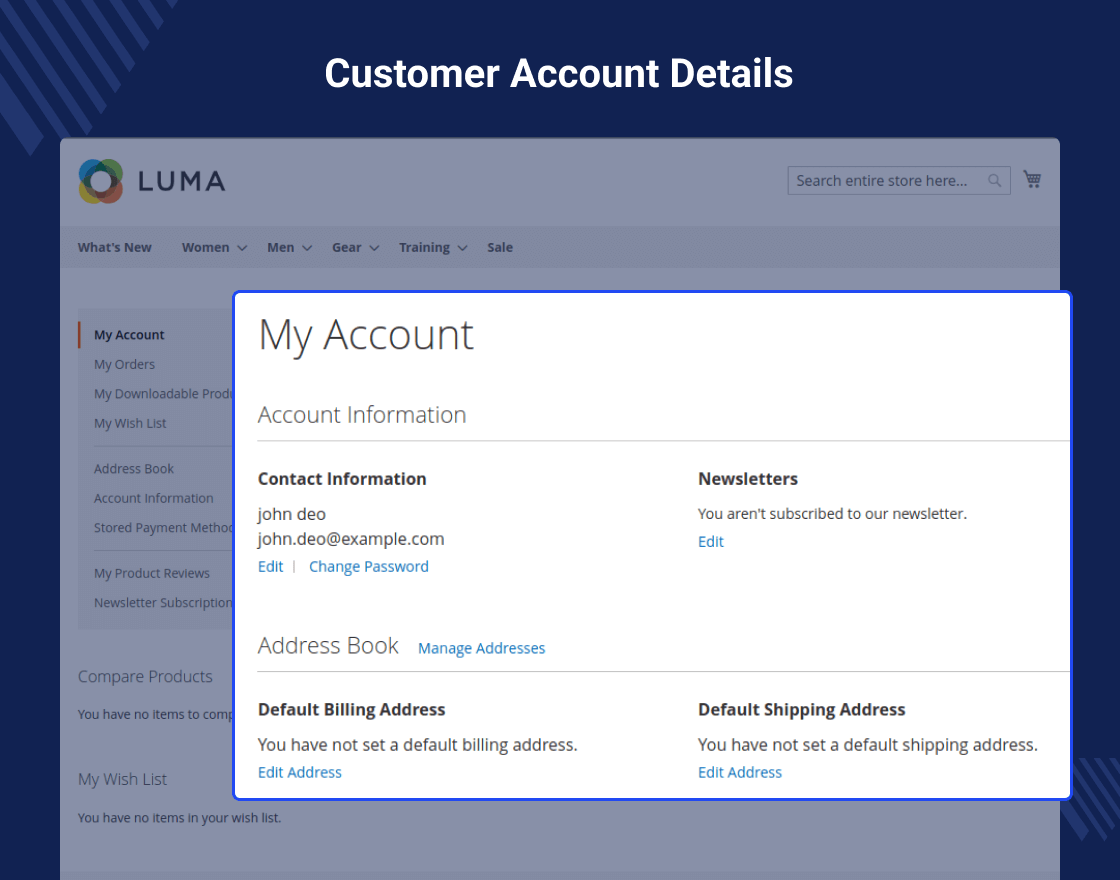The width and height of the screenshot is (1120, 880).
Task: Open My Product Reviews in sidebar
Action: point(152,573)
